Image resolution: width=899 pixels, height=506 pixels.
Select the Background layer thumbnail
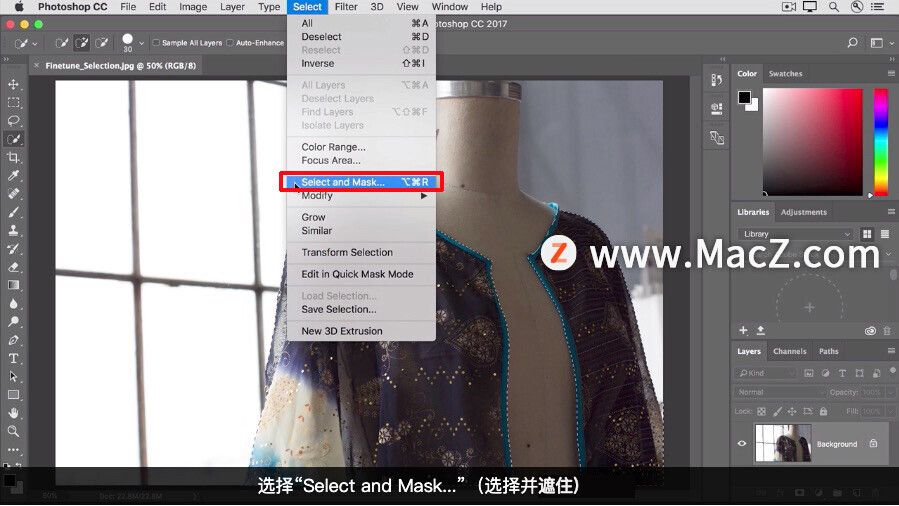pos(783,443)
